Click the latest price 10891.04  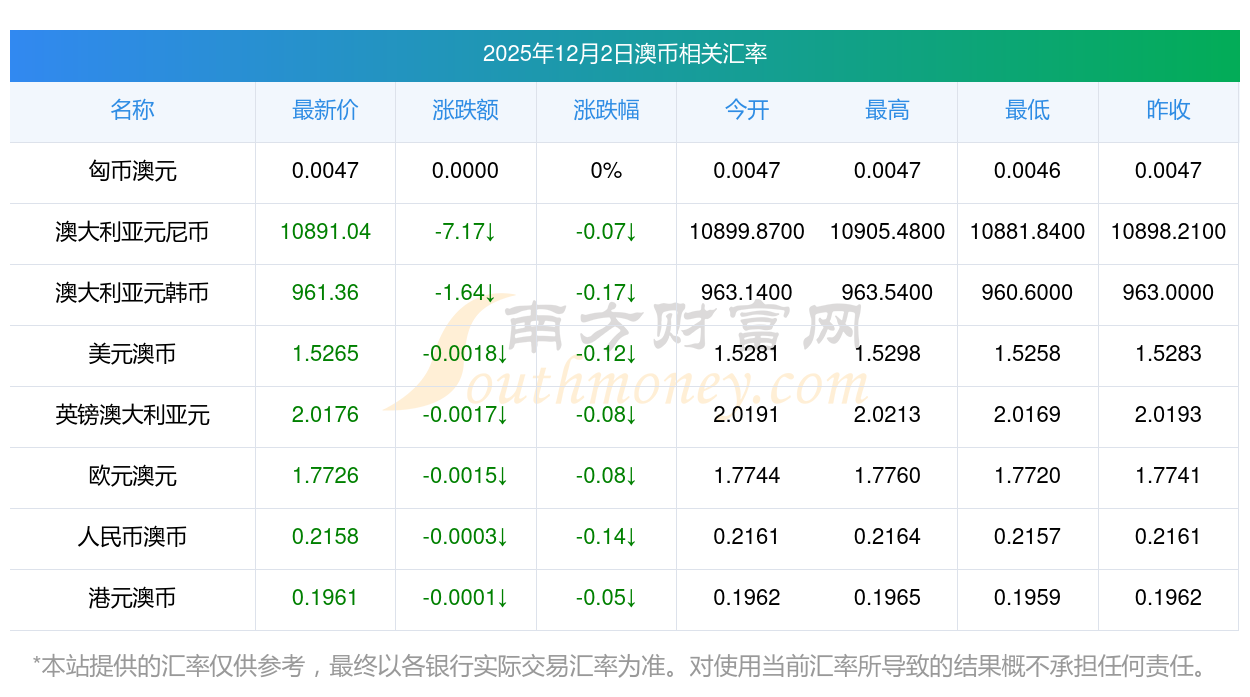click(325, 232)
